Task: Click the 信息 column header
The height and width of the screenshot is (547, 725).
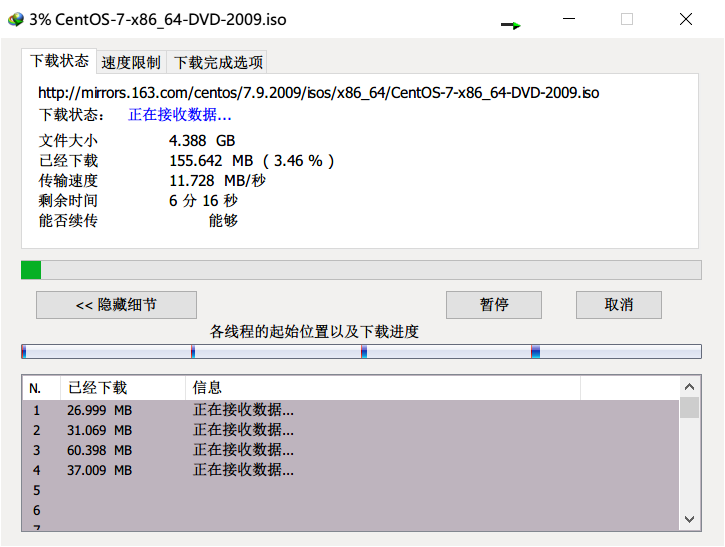Action: [383, 388]
